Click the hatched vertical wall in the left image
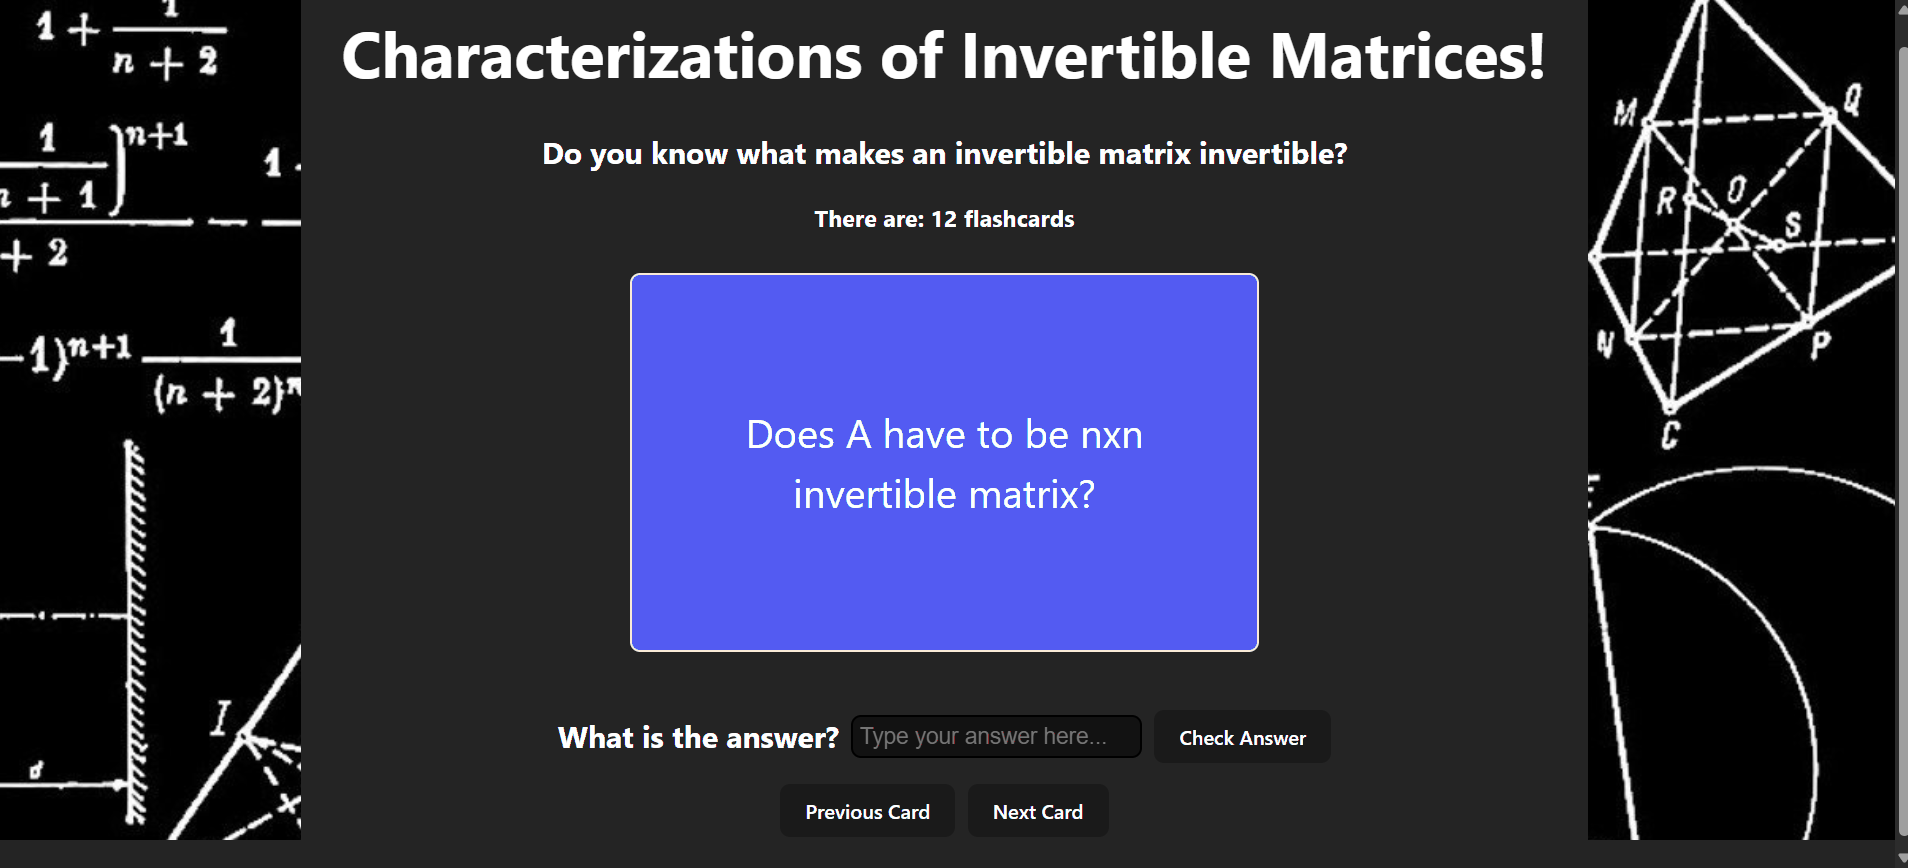Image resolution: width=1908 pixels, height=868 pixels. 135,632
